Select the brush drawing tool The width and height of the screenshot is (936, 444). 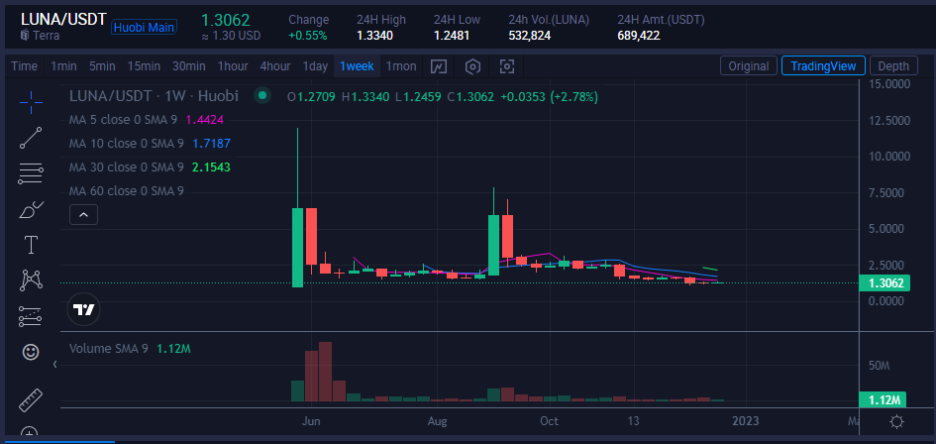point(31,209)
